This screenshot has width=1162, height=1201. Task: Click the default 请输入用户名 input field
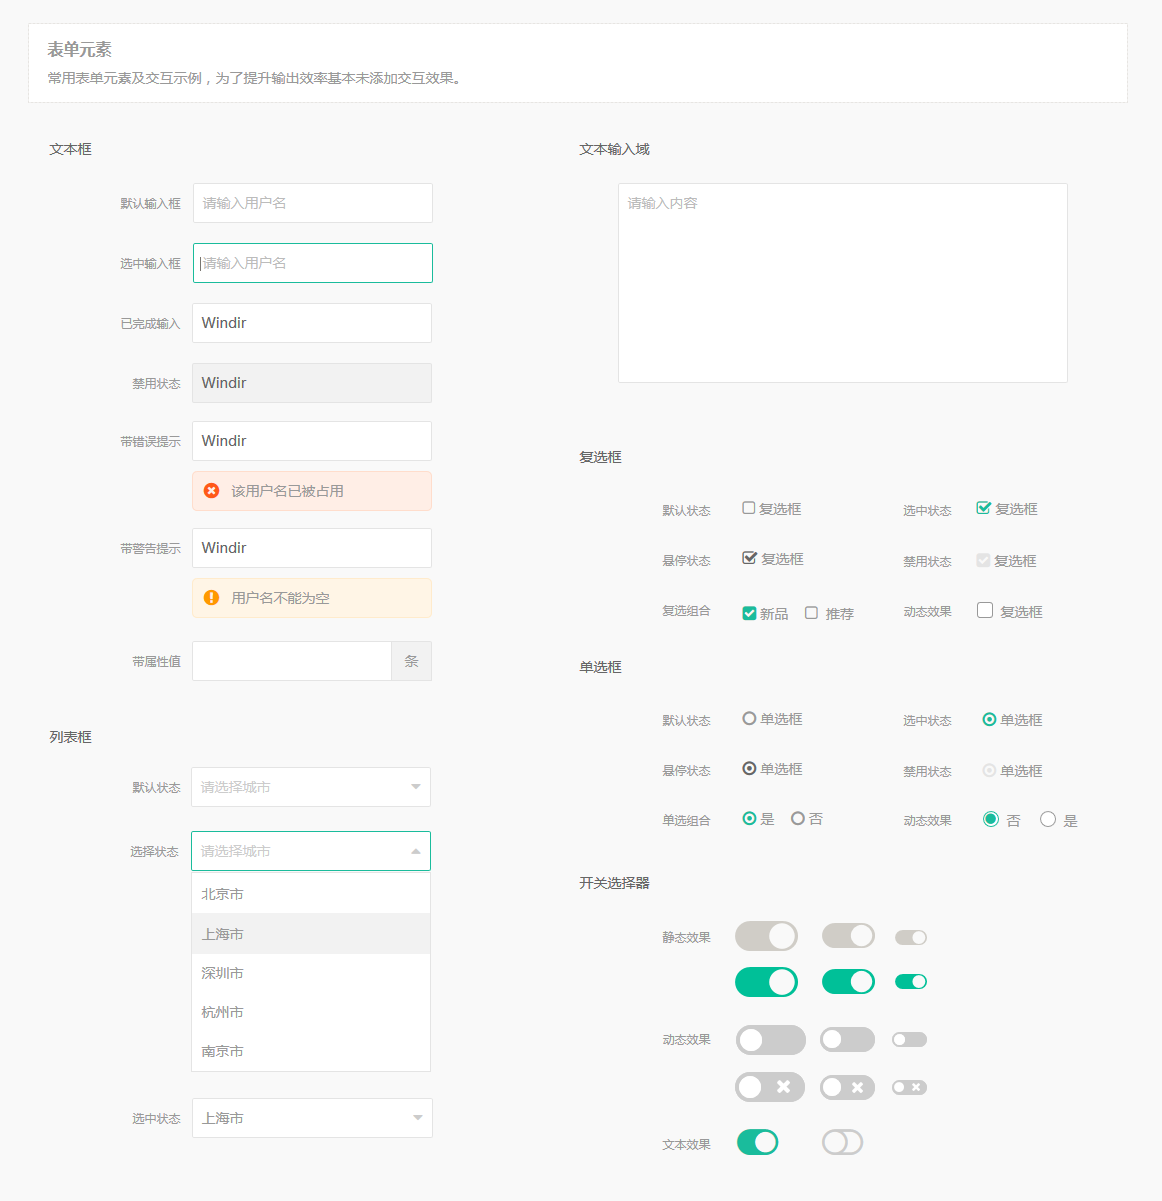point(313,203)
